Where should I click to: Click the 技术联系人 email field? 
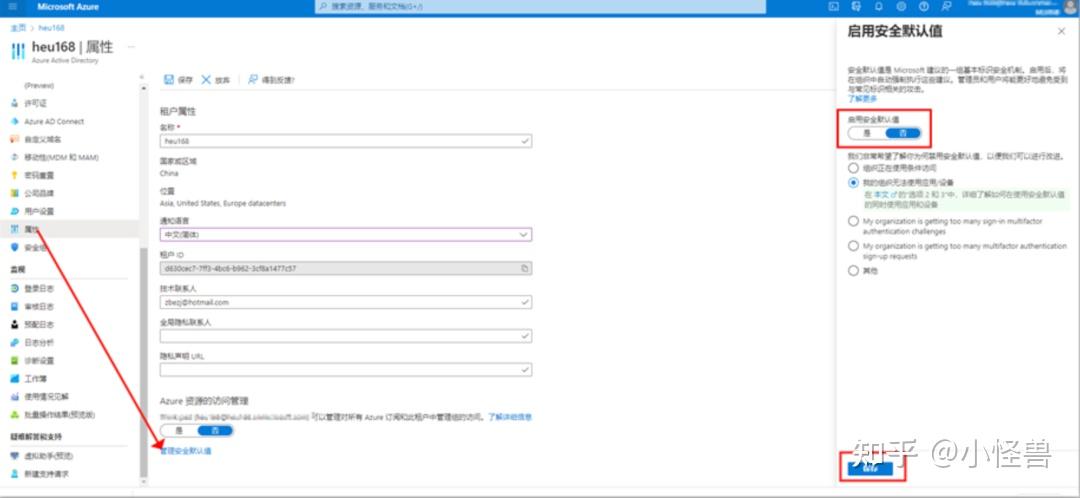click(x=346, y=302)
